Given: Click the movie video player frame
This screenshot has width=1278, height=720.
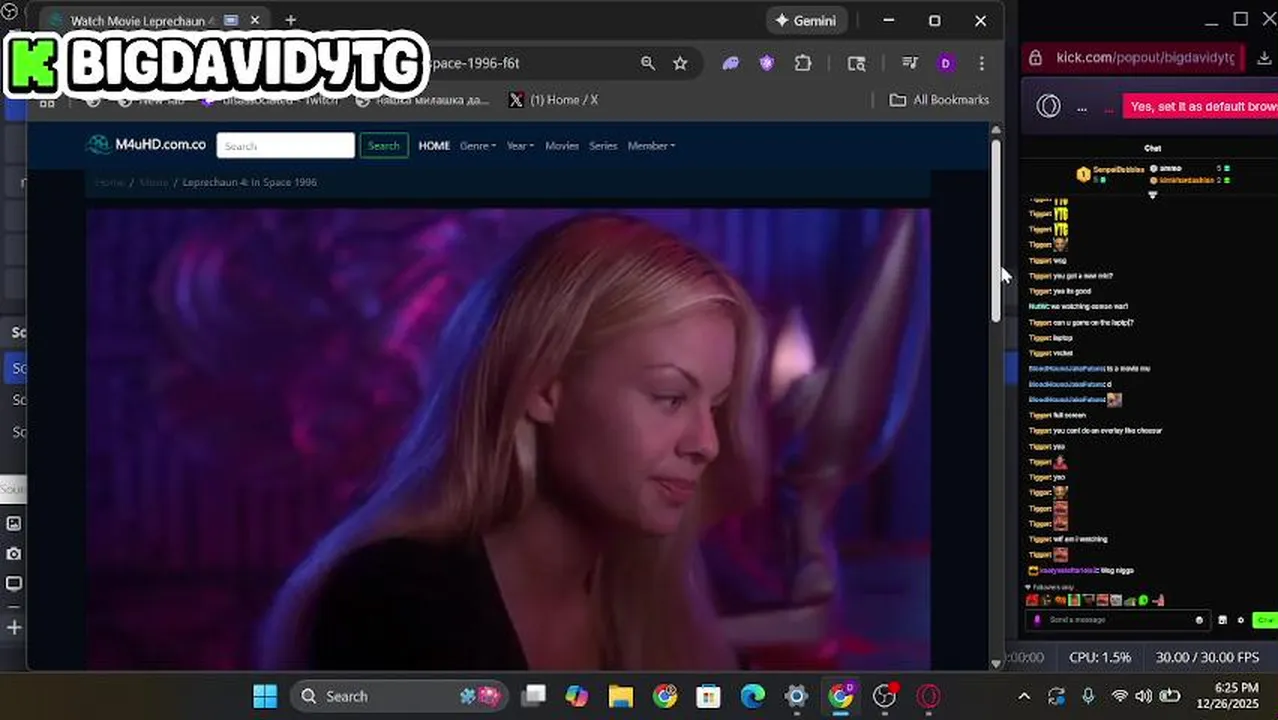Looking at the screenshot, I should pyautogui.click(x=508, y=438).
